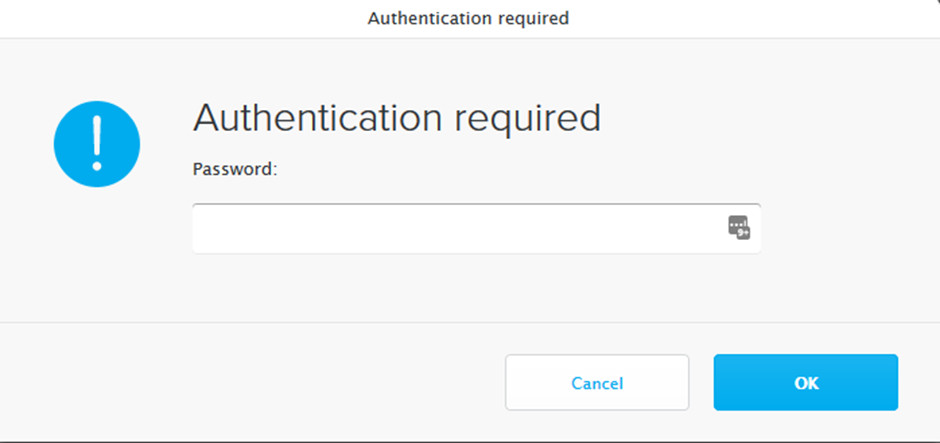Choose the white Cancel button beside OK
Viewport: 940px width, 443px height.
597,382
